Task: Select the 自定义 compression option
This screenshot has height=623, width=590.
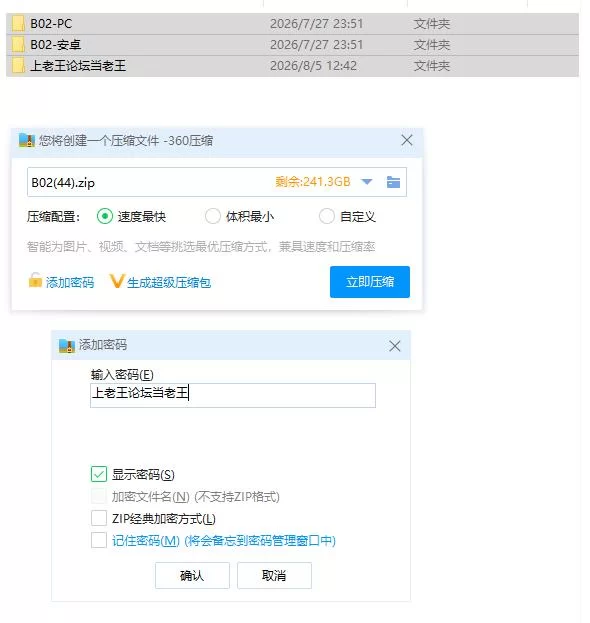Action: [x=327, y=217]
